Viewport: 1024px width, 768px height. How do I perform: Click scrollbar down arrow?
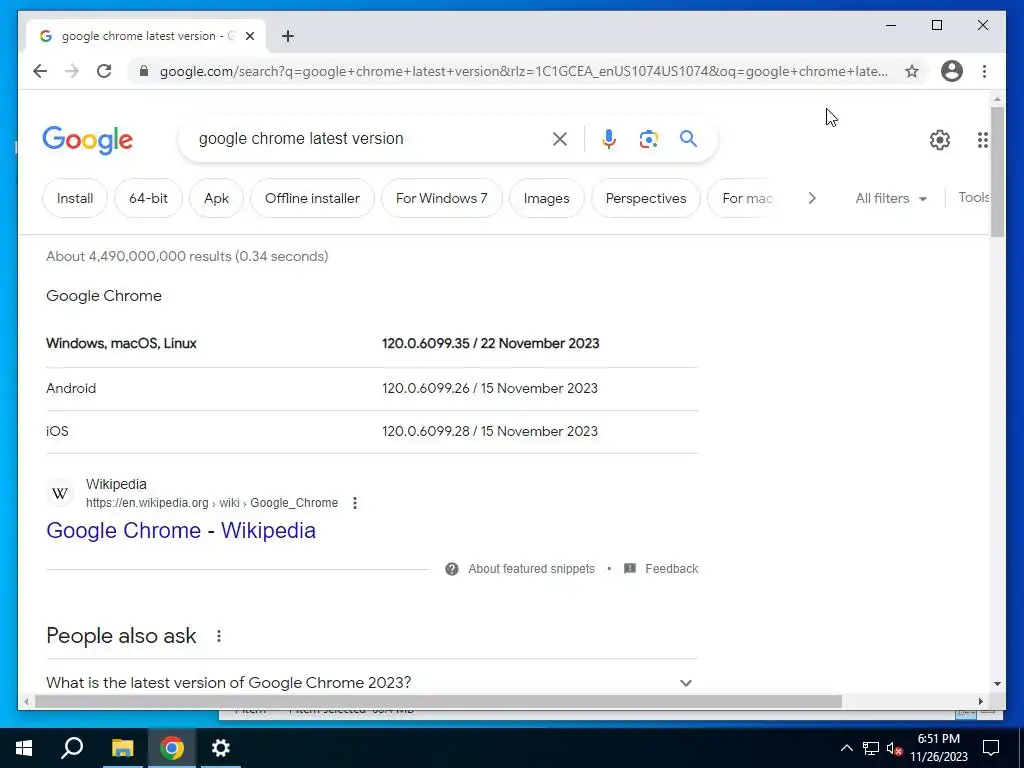point(997,684)
